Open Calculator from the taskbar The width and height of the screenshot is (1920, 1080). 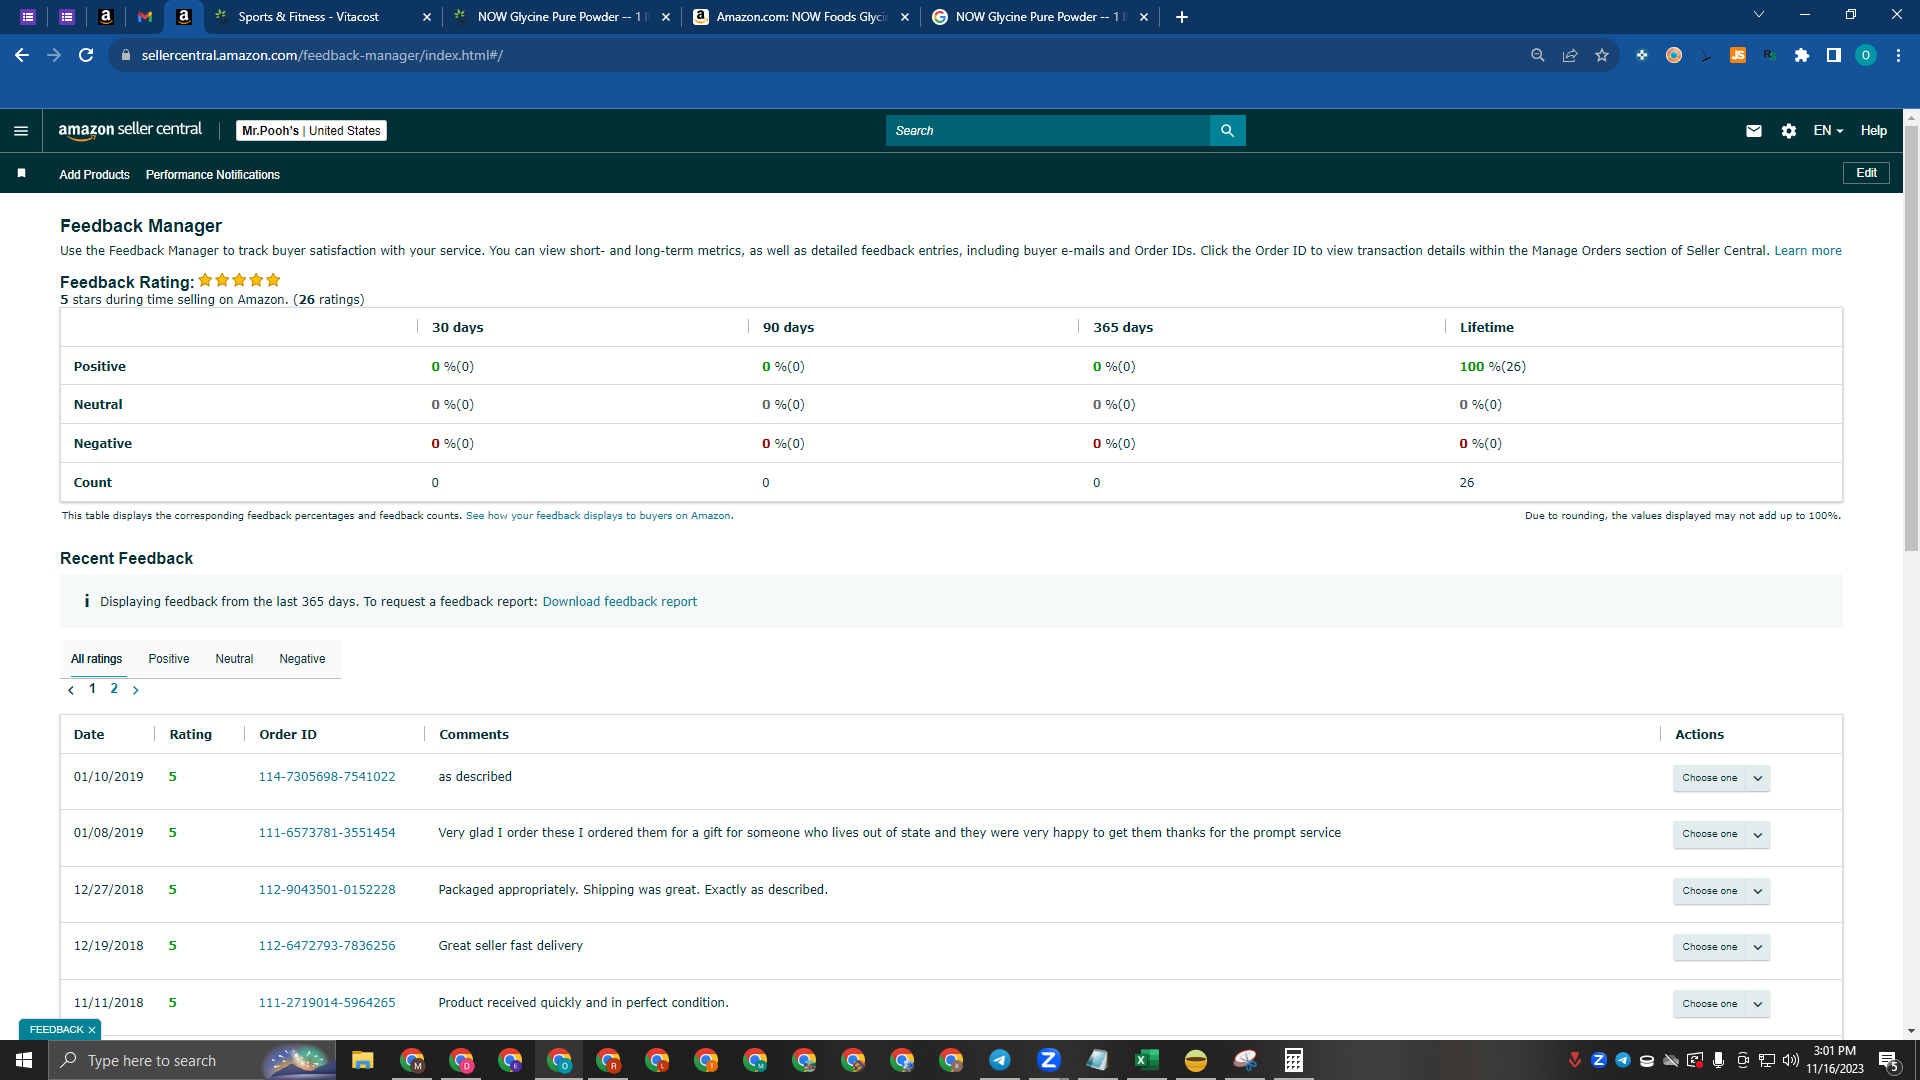point(1293,1060)
